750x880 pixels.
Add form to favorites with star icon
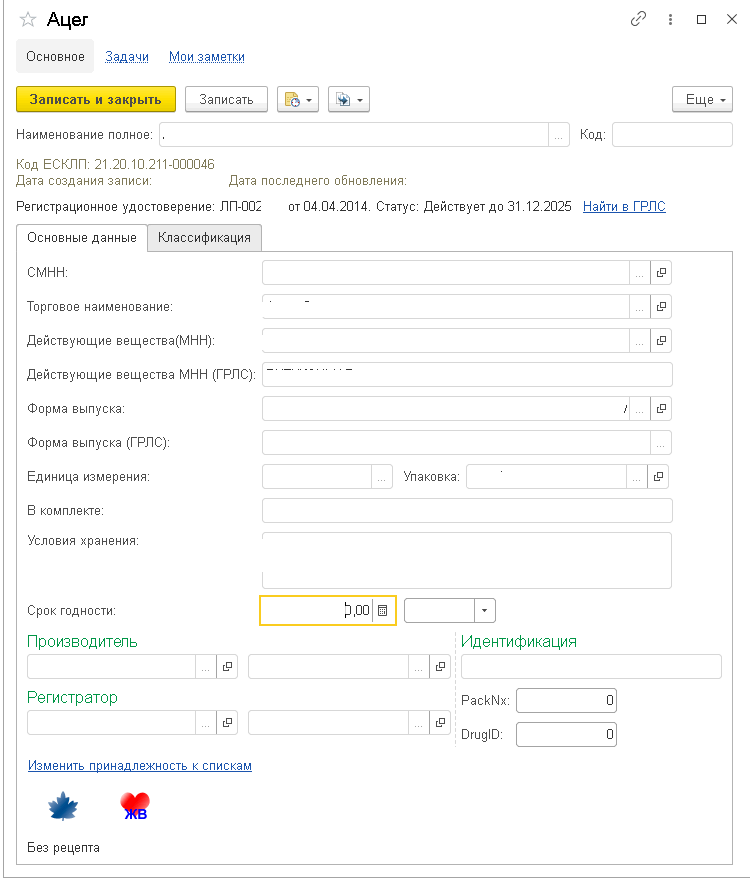click(x=28, y=19)
